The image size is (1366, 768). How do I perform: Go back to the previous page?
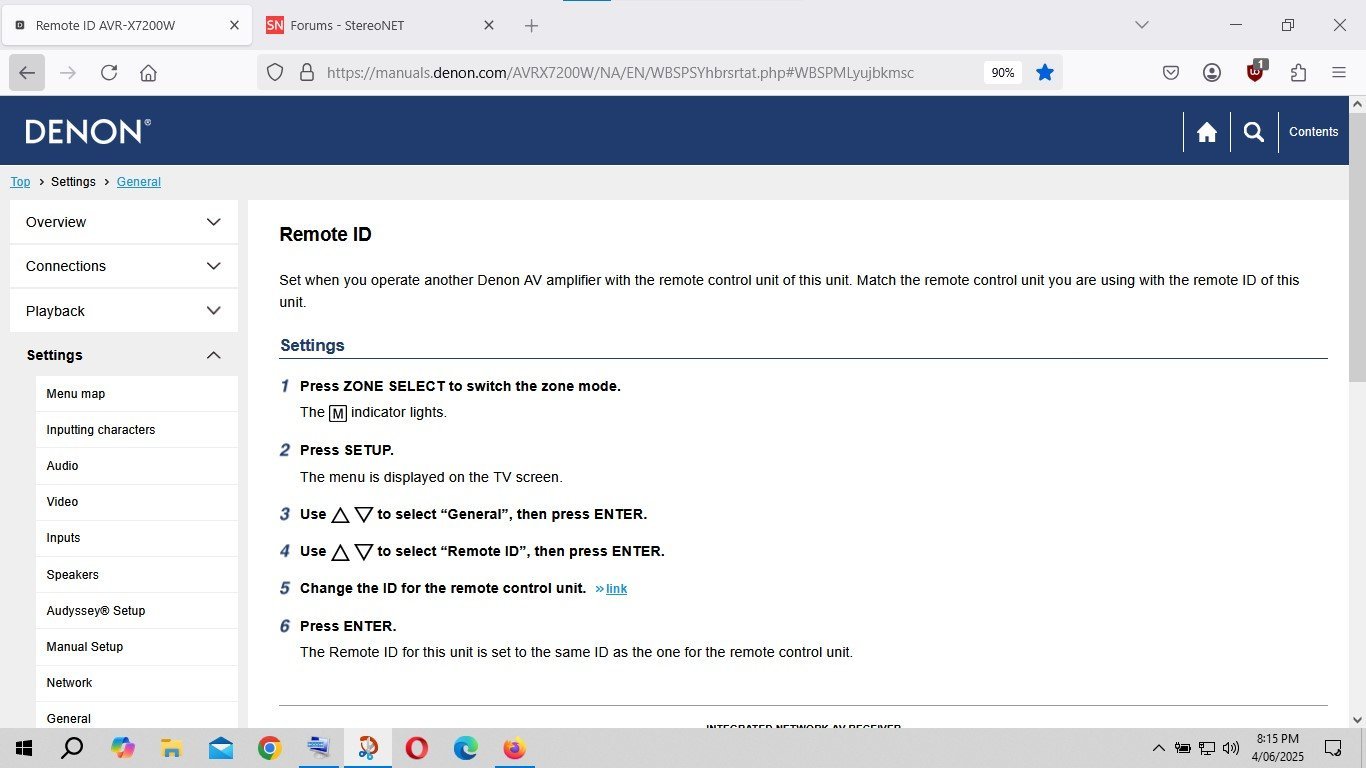coord(27,73)
